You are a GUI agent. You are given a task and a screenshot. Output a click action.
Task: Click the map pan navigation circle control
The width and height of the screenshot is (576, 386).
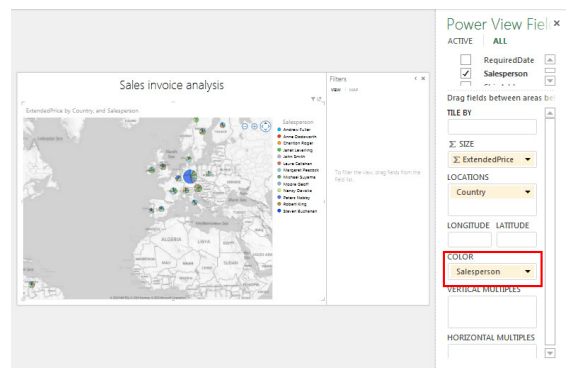pos(266,126)
